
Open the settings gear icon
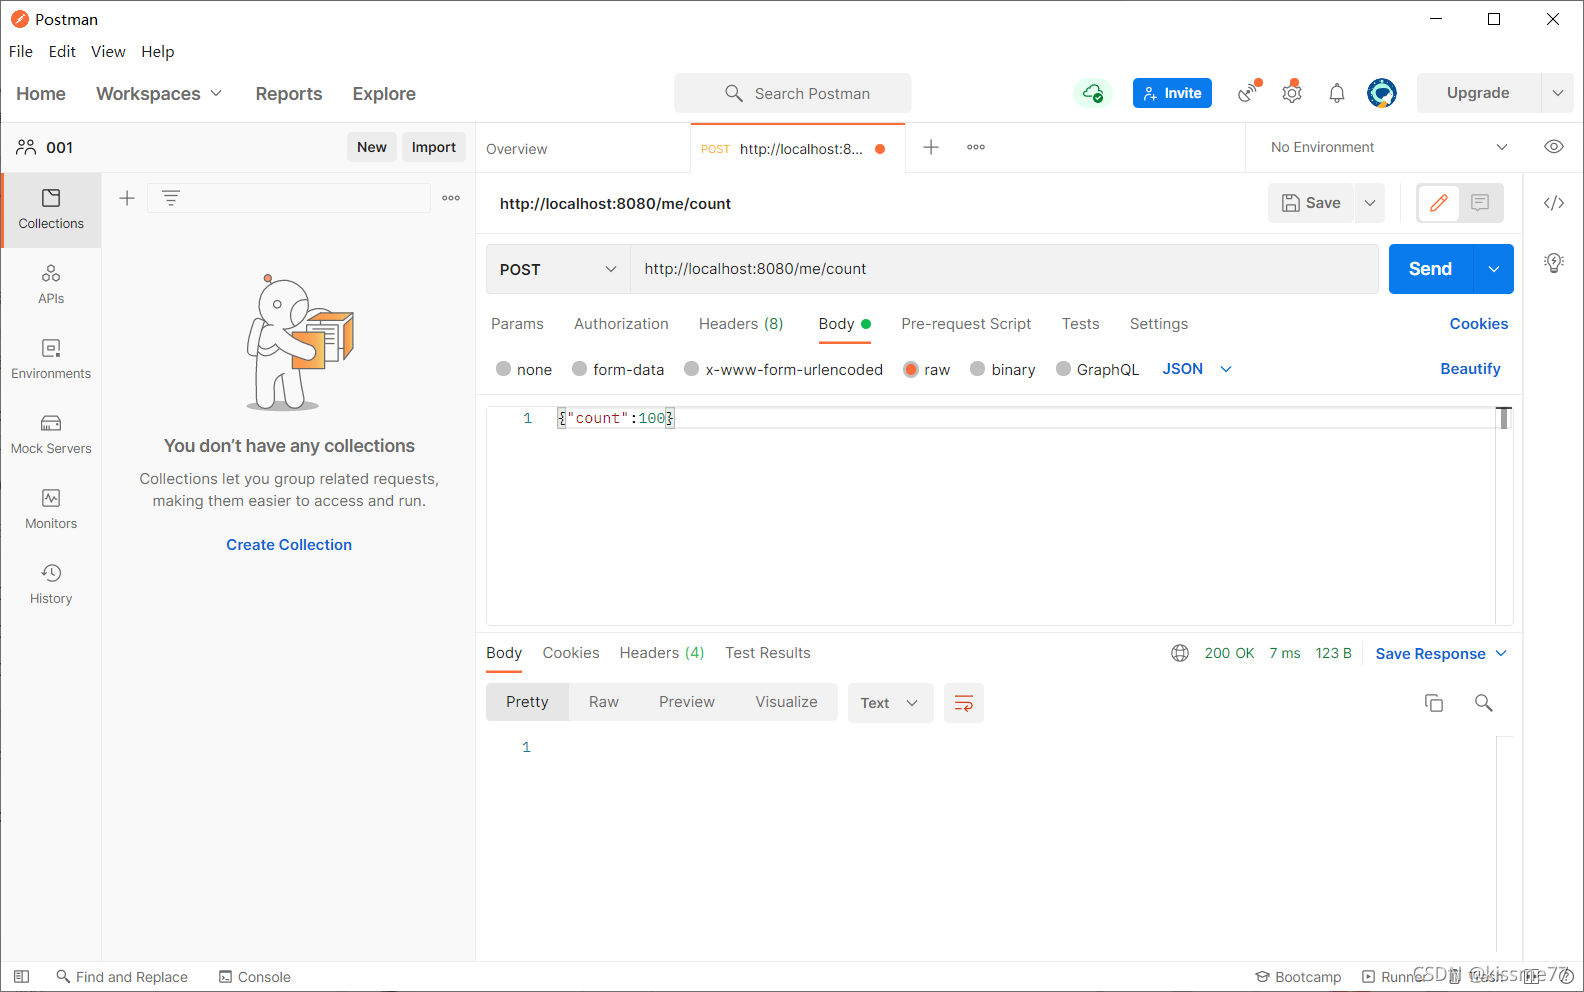1292,92
